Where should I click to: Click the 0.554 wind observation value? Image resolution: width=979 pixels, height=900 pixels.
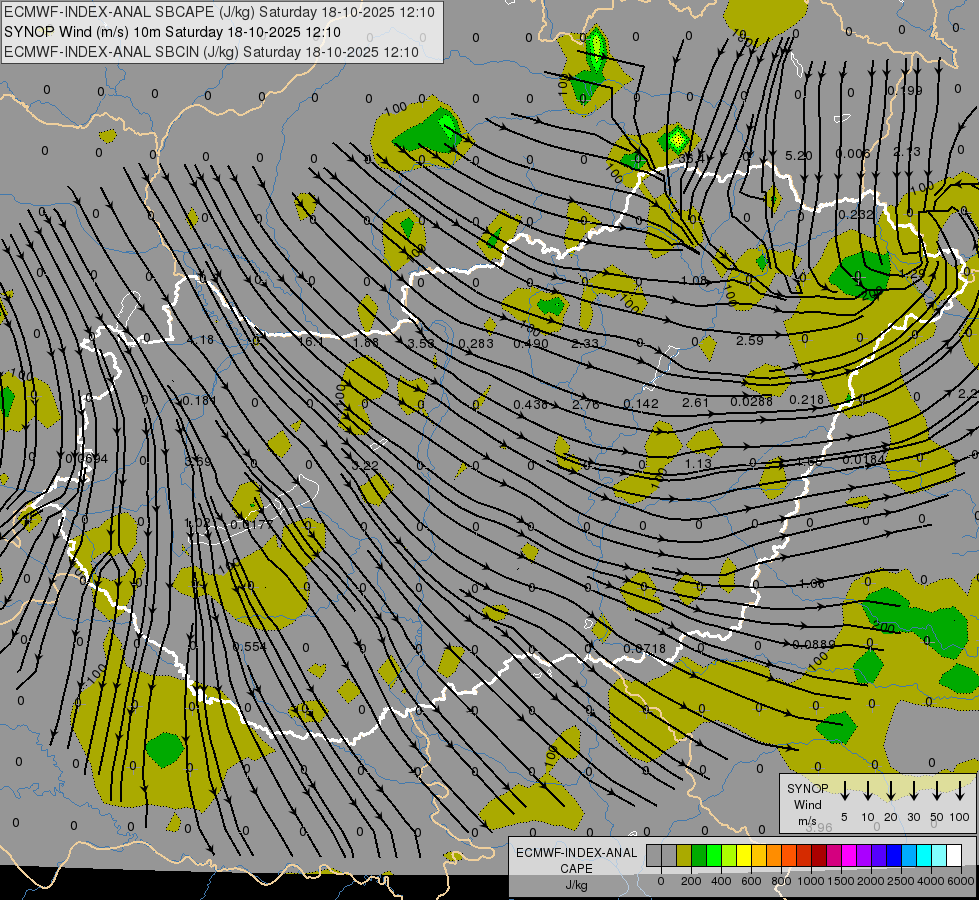[x=249, y=647]
